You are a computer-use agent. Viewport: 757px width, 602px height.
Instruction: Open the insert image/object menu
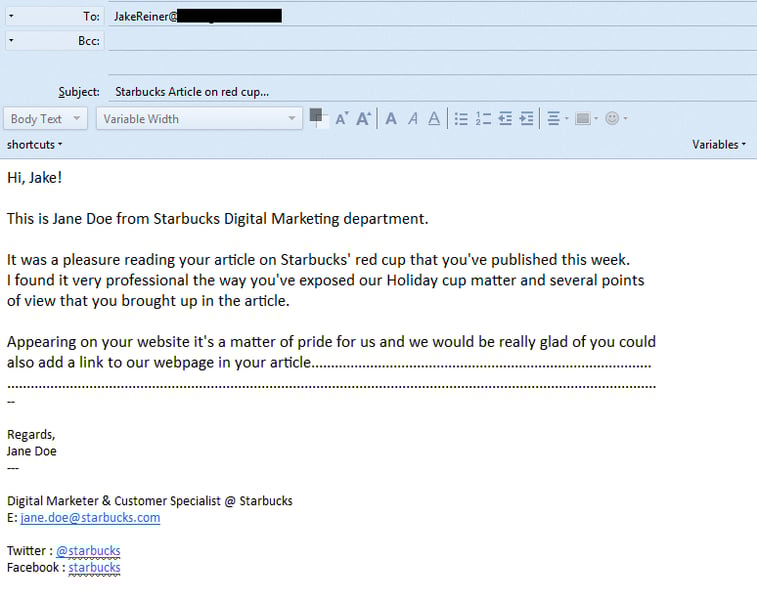[587, 119]
